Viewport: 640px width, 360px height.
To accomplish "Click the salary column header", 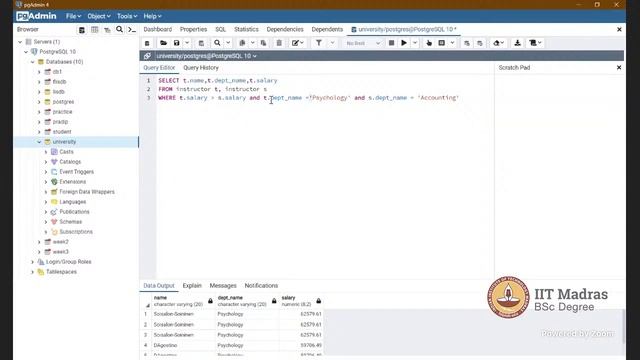I will [301, 301].
